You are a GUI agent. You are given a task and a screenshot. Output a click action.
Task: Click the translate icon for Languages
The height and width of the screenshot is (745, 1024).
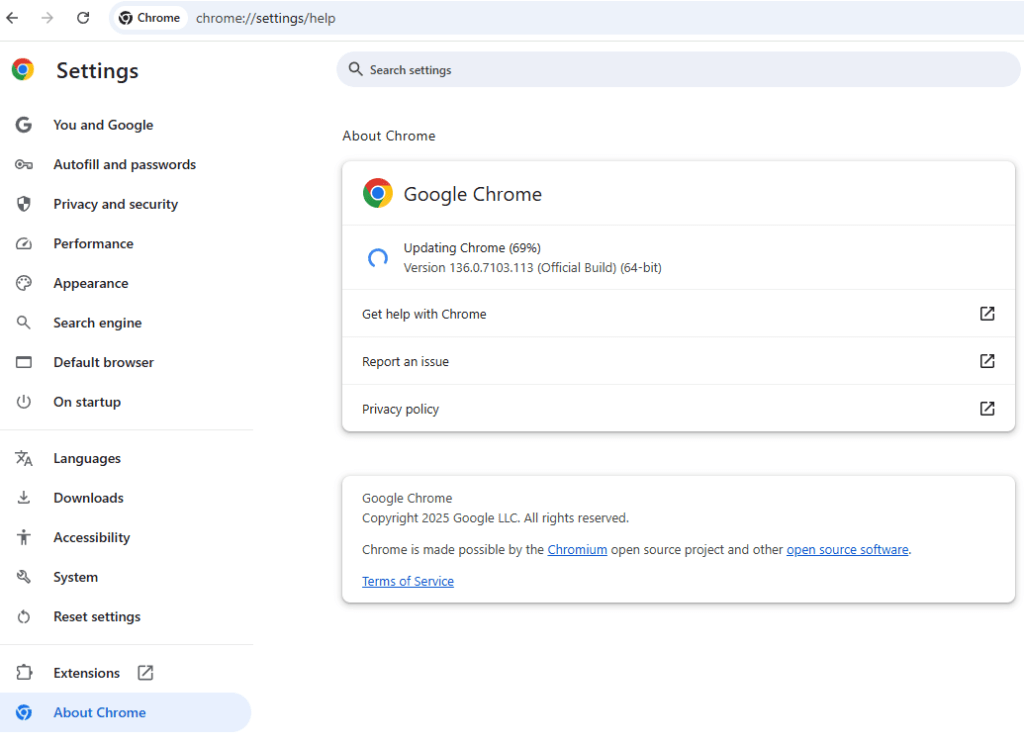24,458
